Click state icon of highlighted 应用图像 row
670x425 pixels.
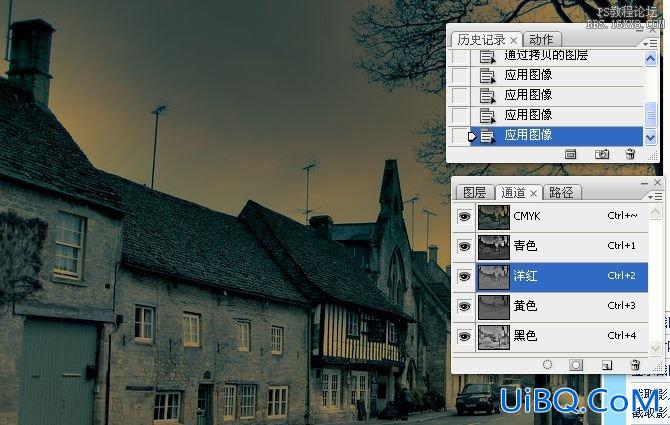(487, 136)
